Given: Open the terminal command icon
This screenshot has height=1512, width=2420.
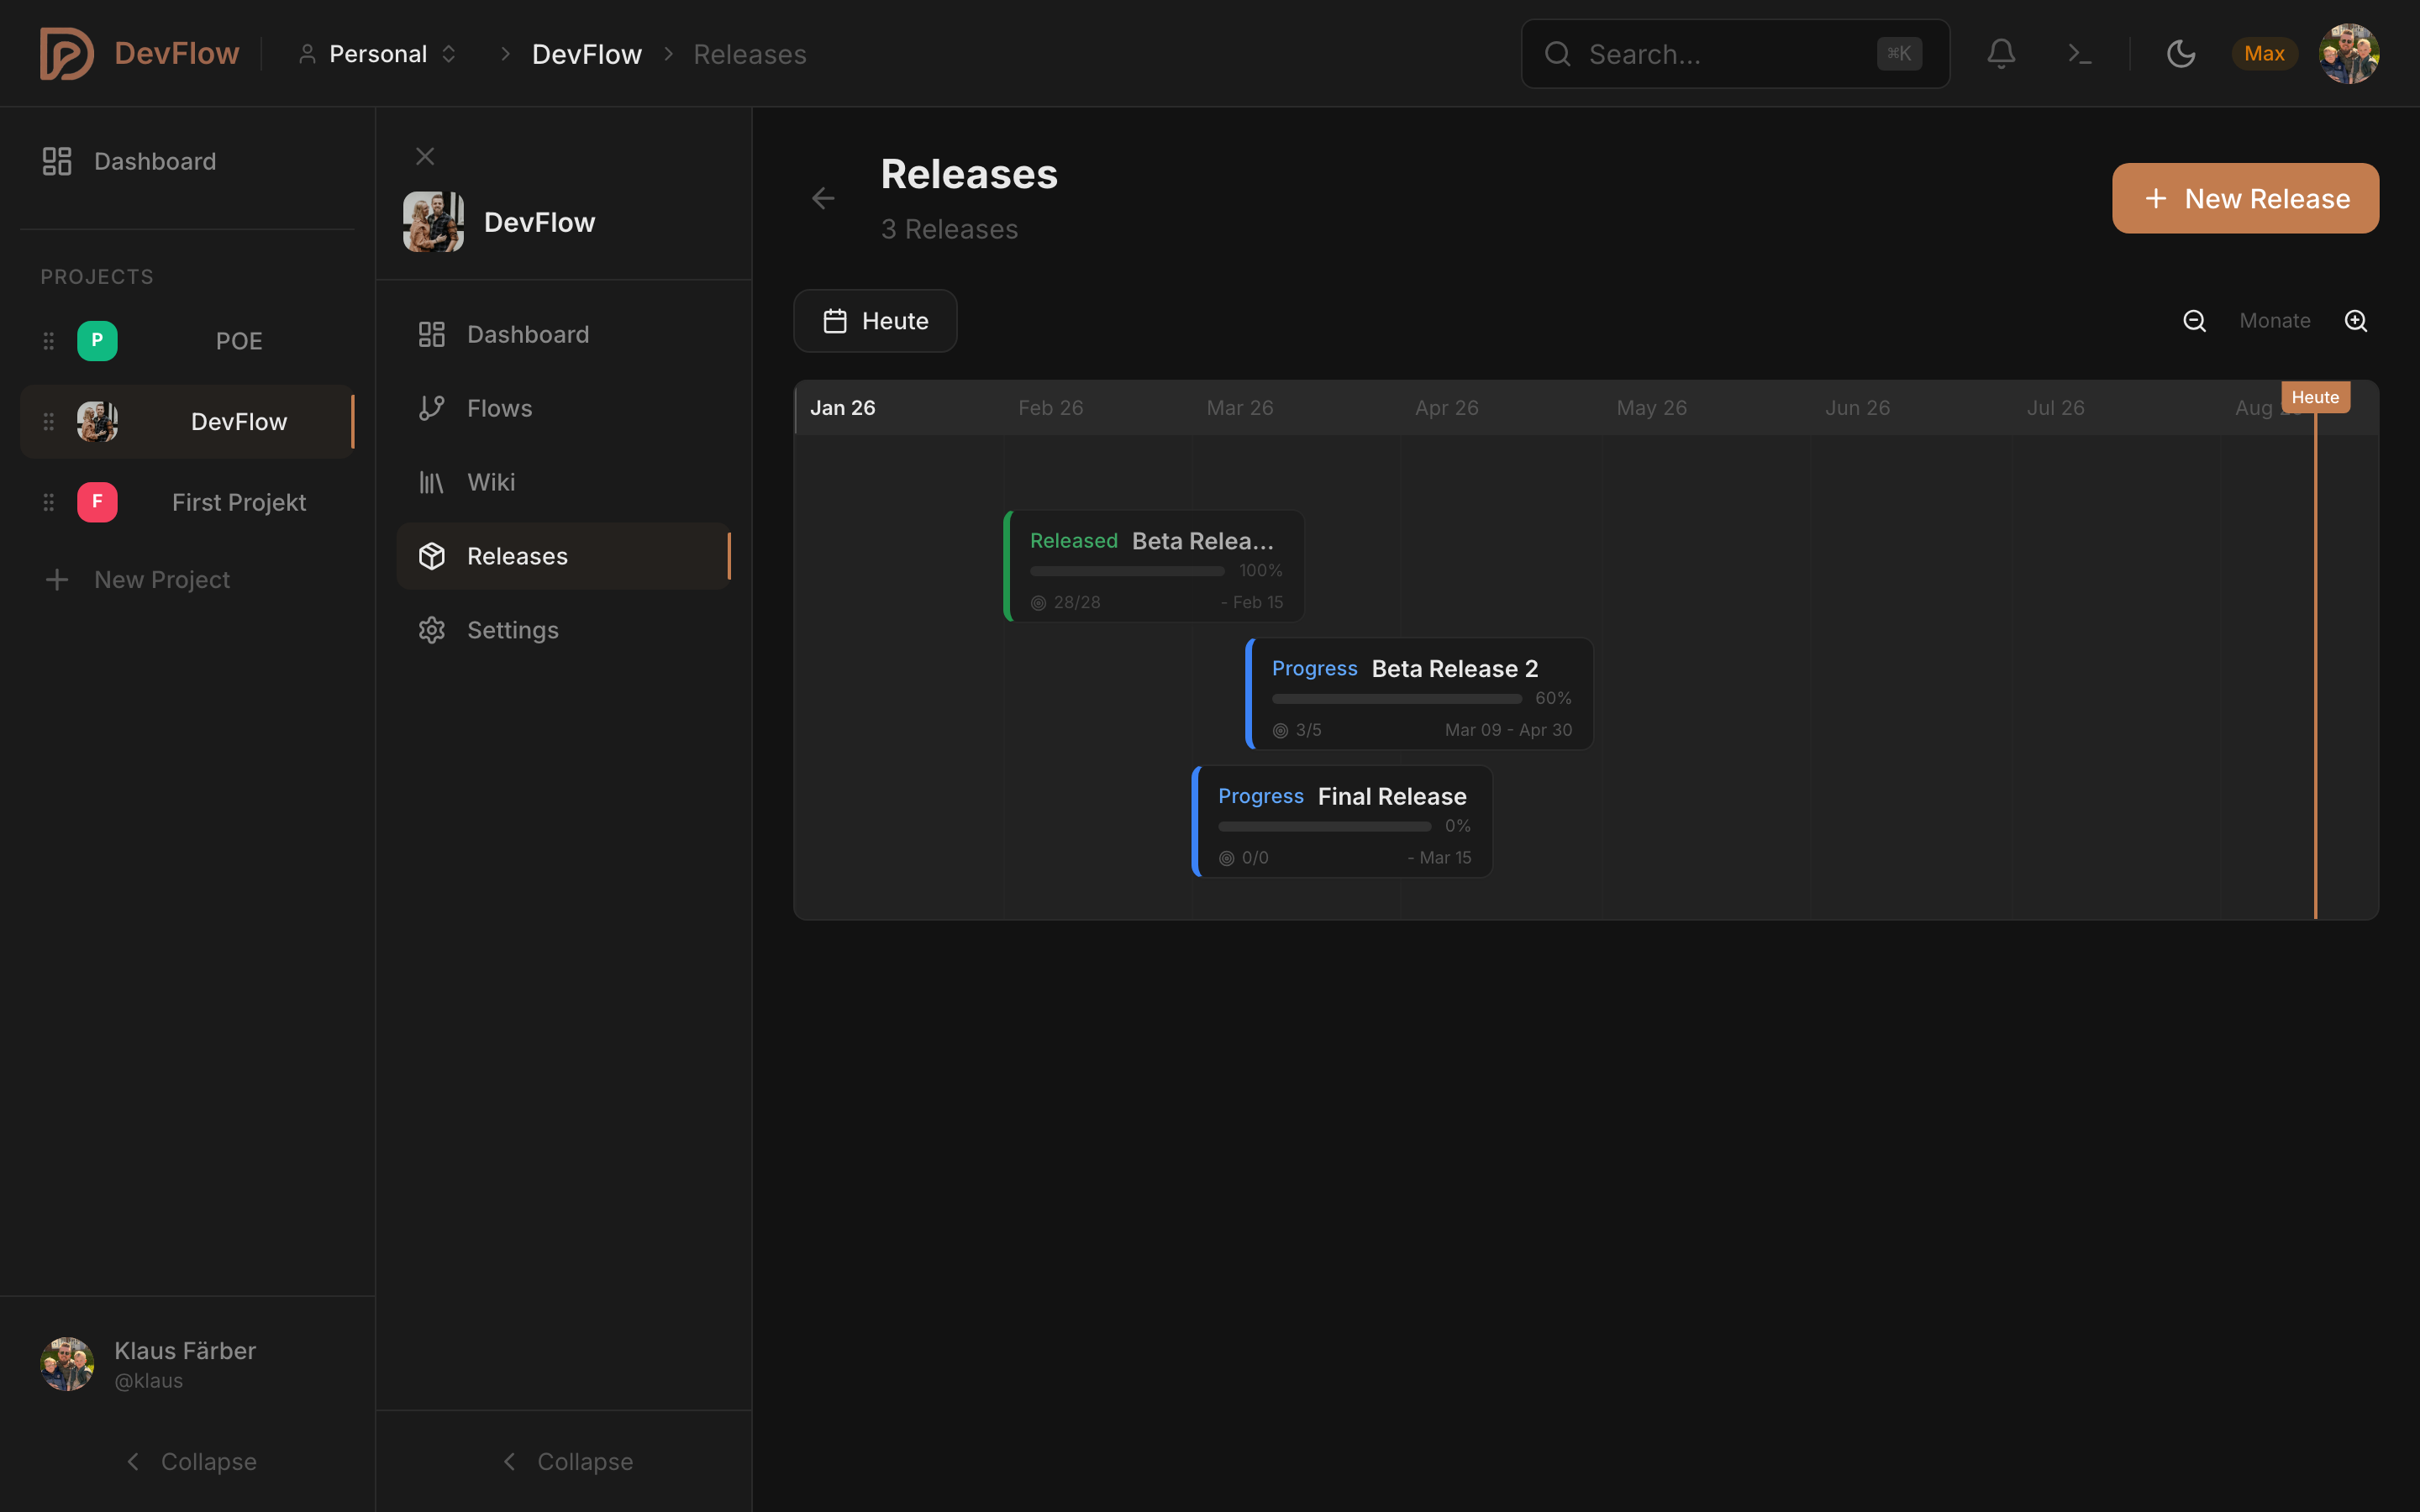Looking at the screenshot, I should click(2080, 54).
